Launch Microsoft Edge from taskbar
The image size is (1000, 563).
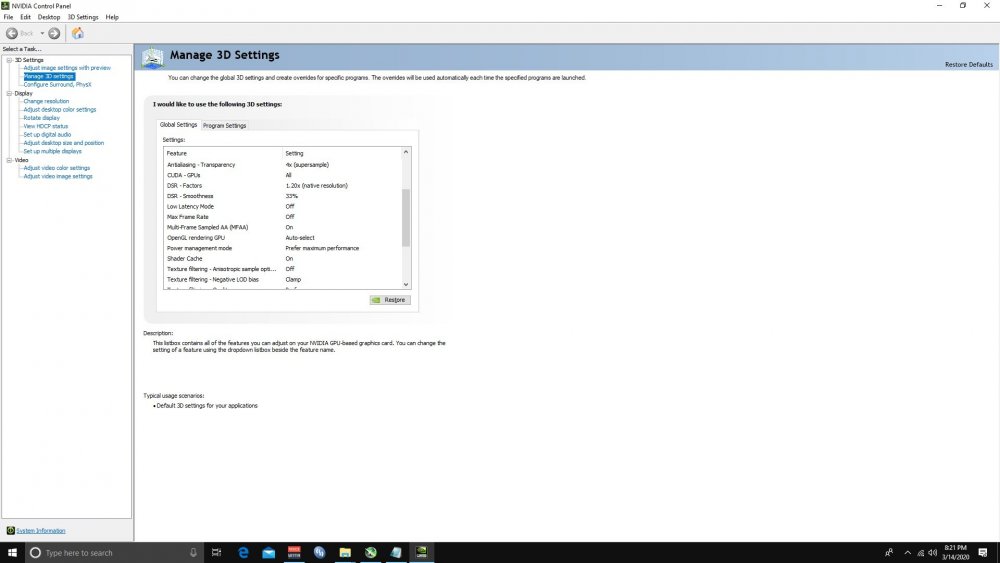[243, 553]
